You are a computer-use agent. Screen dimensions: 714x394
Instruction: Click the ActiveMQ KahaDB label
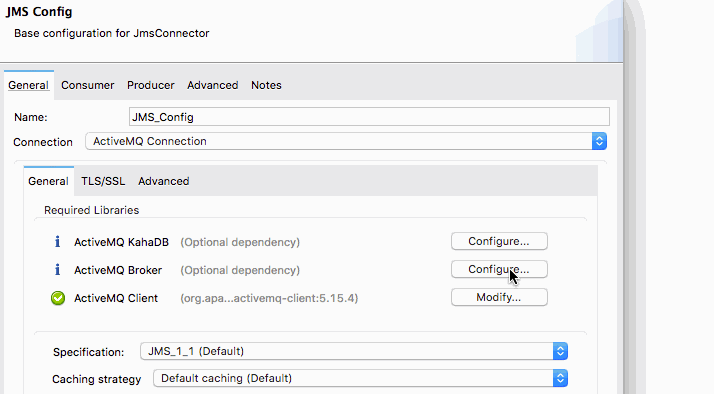pos(121,242)
